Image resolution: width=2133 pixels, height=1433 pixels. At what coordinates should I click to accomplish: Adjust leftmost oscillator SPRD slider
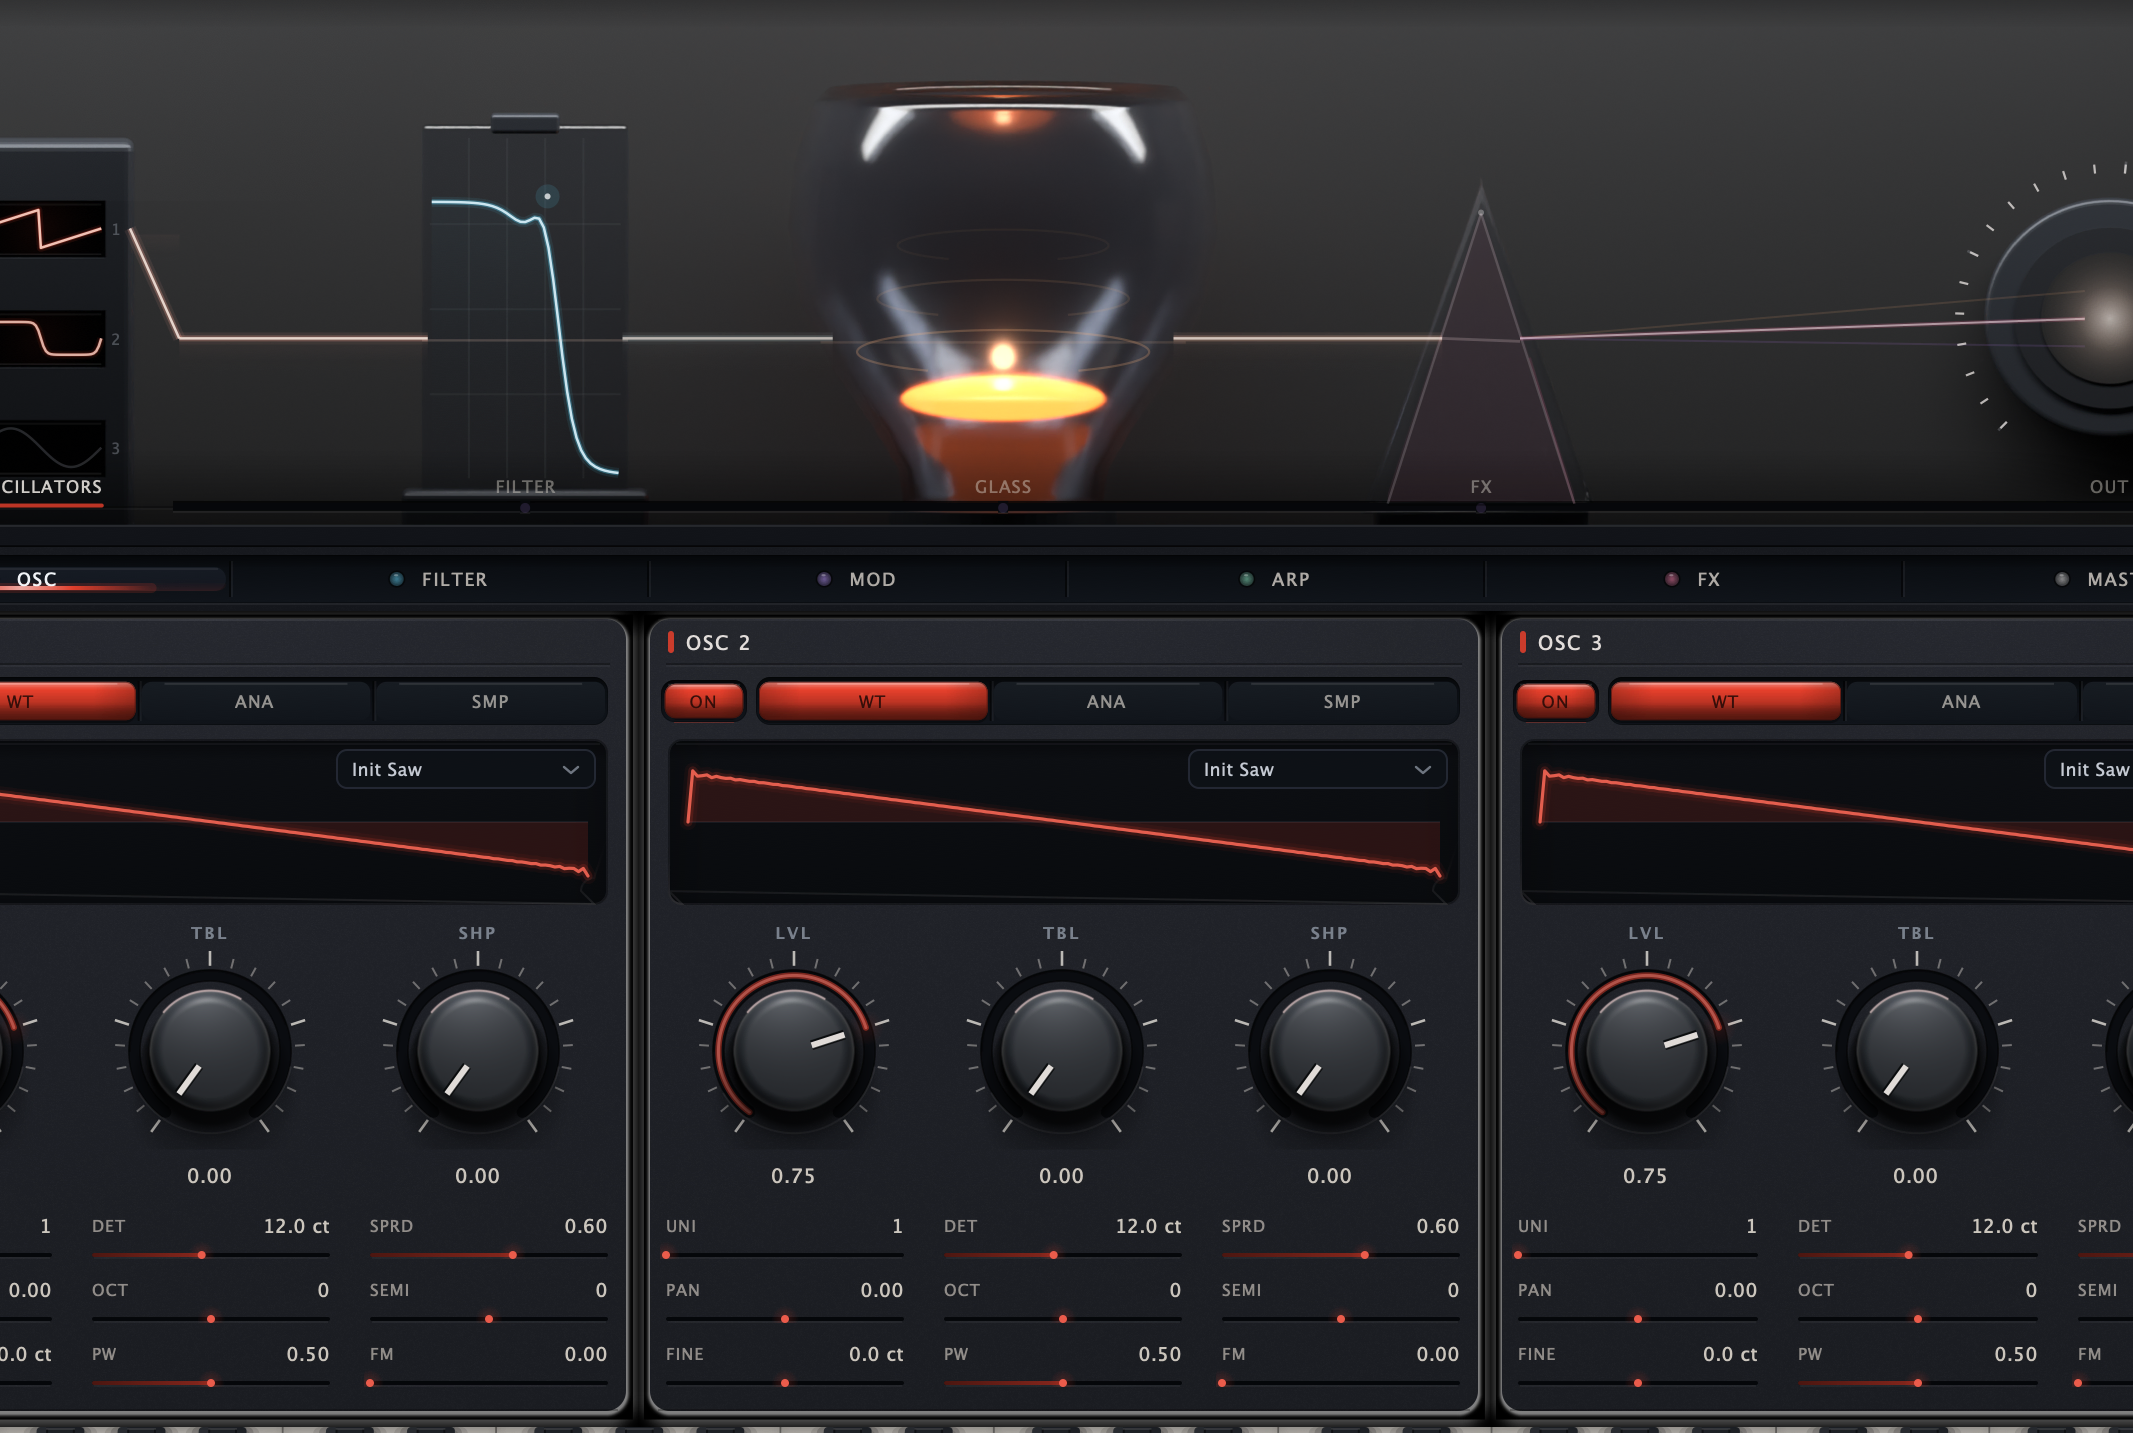tap(488, 1254)
